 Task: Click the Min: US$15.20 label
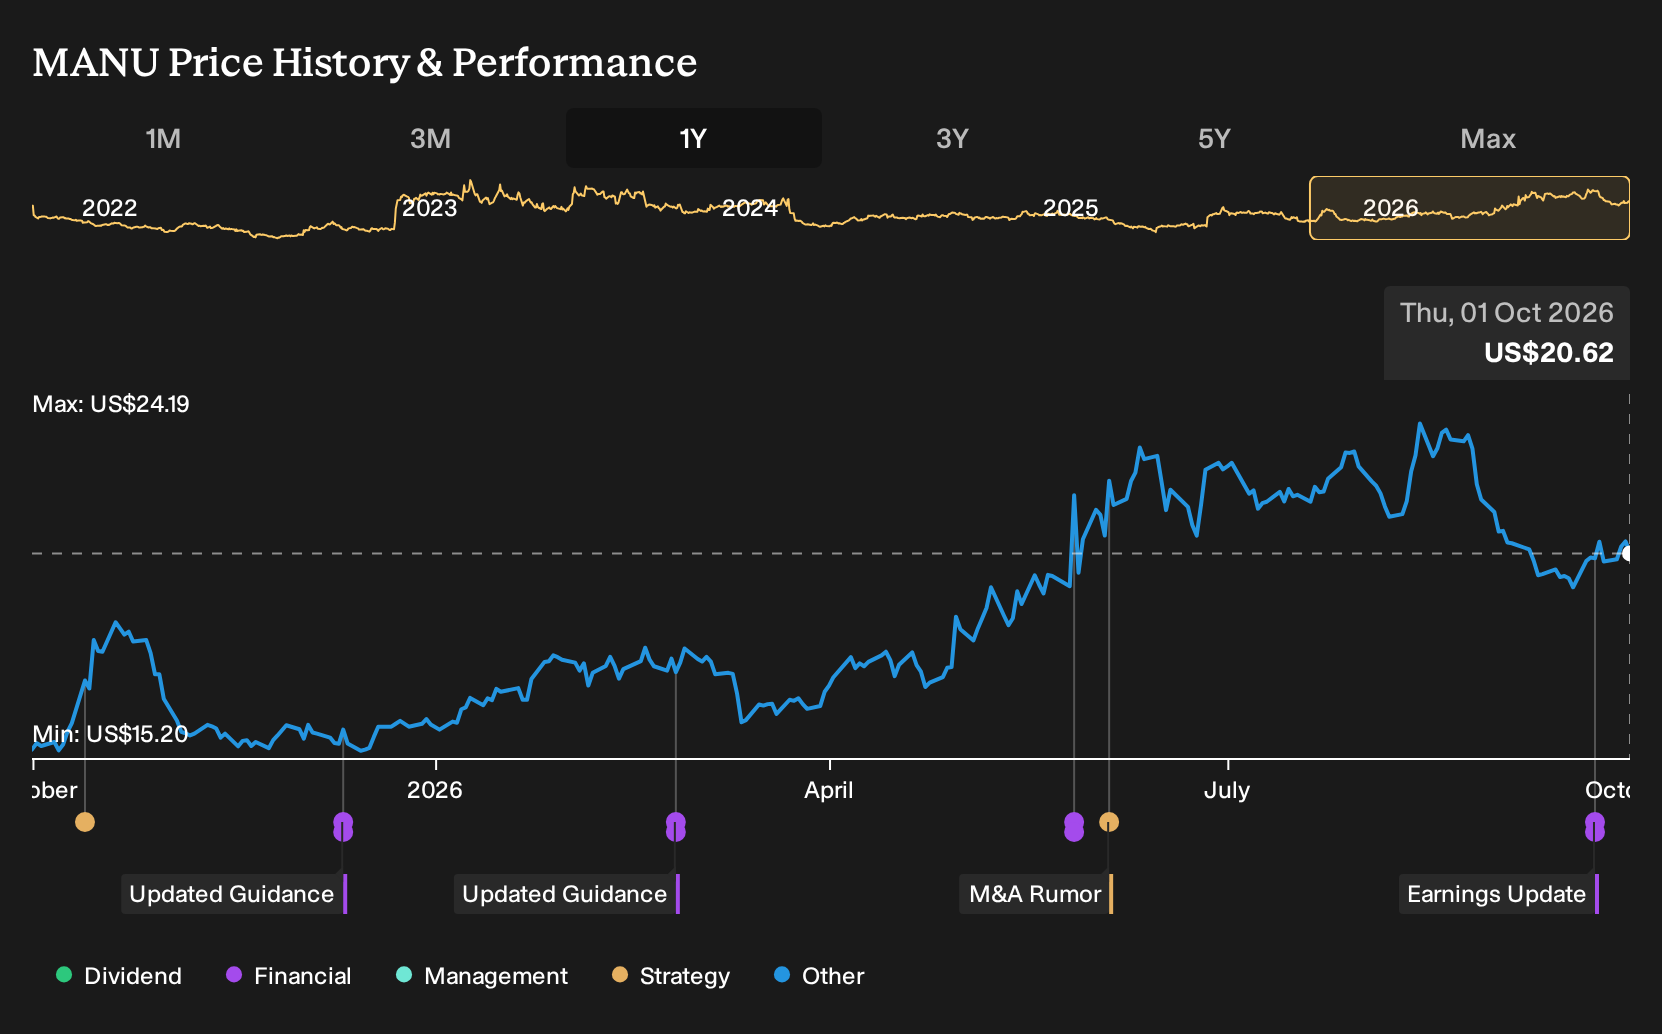(x=110, y=734)
